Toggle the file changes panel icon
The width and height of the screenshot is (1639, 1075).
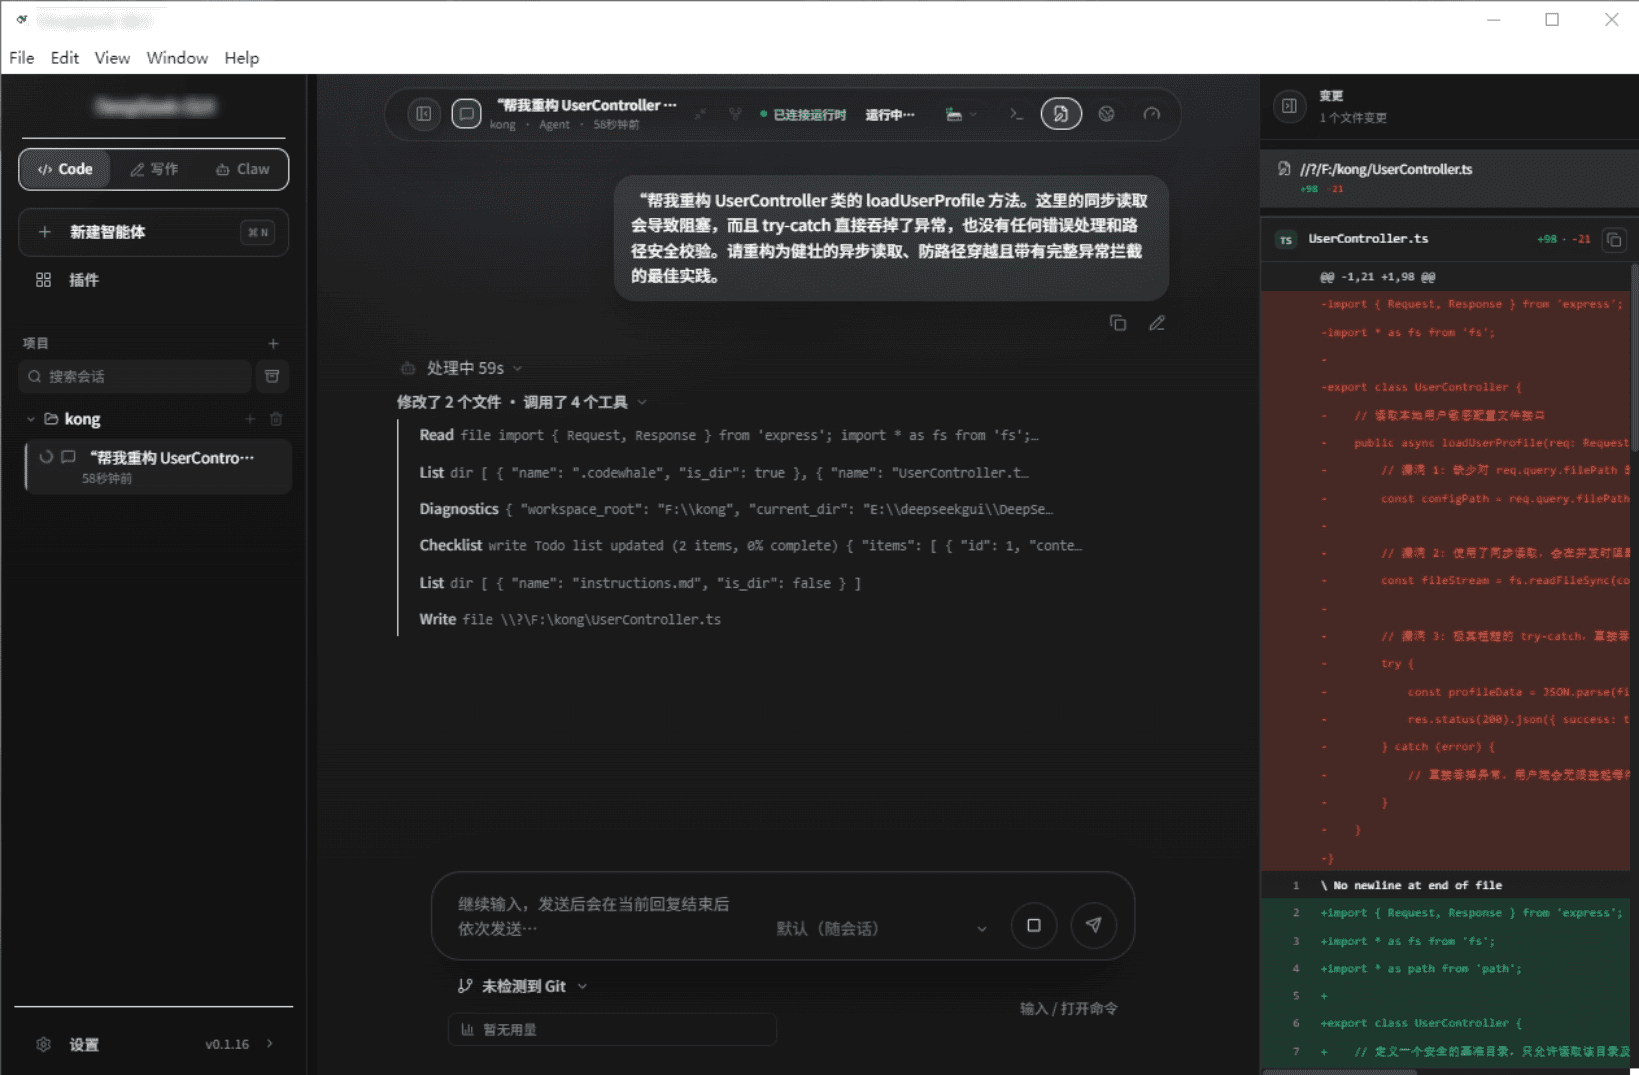(x=1061, y=114)
